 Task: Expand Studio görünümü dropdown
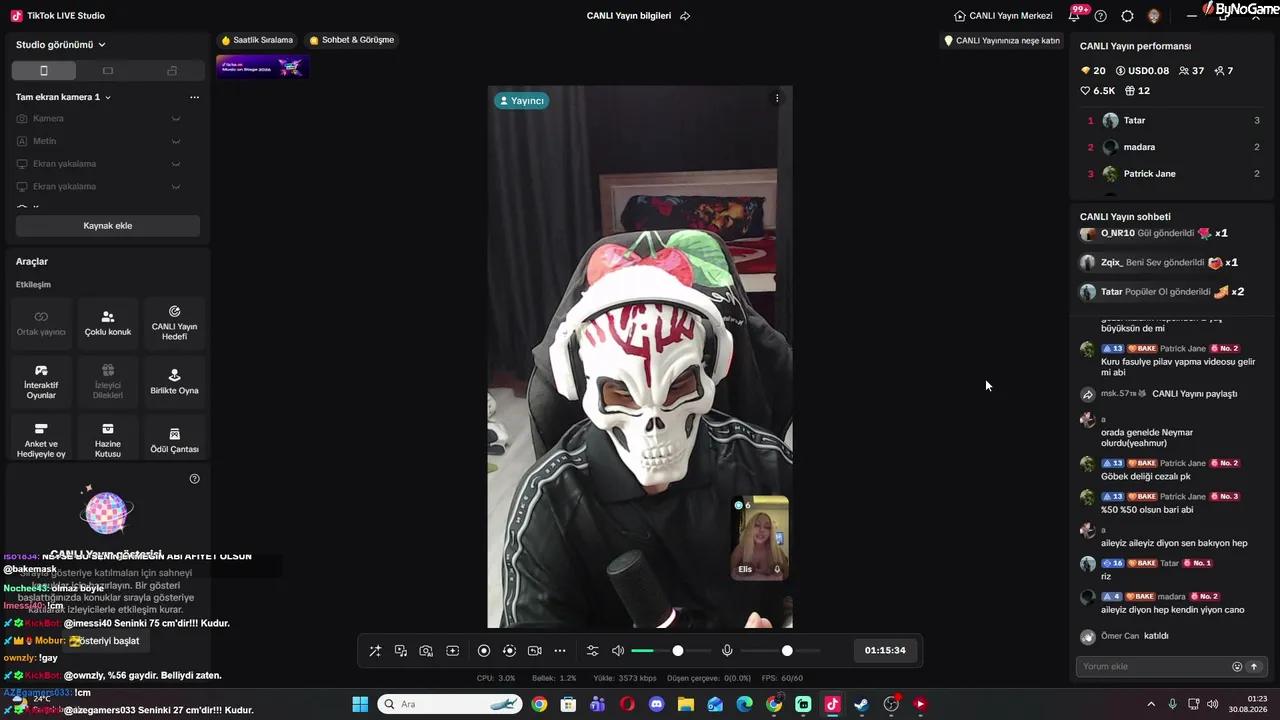61,45
